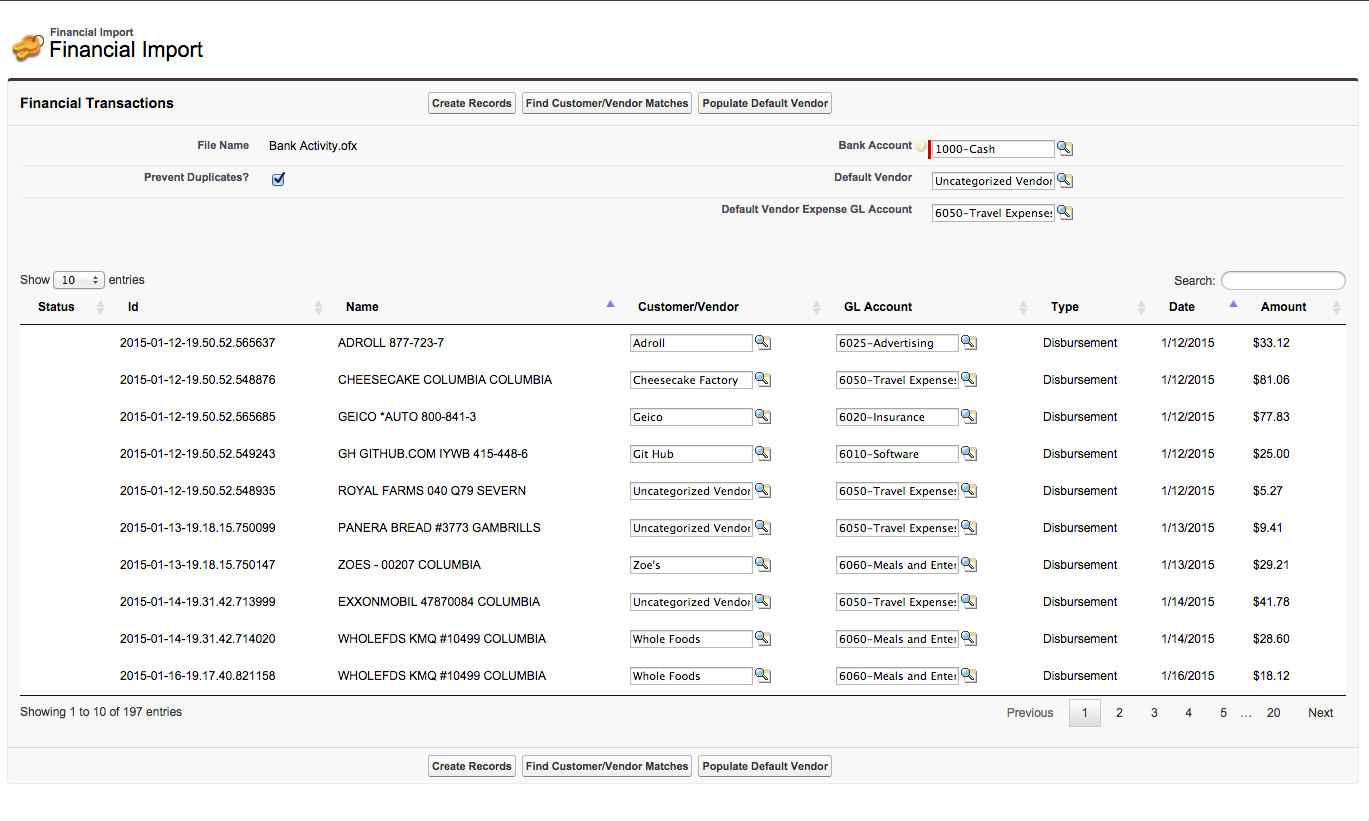This screenshot has height=821, width=1369.
Task: Toggle sort order on Date column
Action: [1232, 306]
